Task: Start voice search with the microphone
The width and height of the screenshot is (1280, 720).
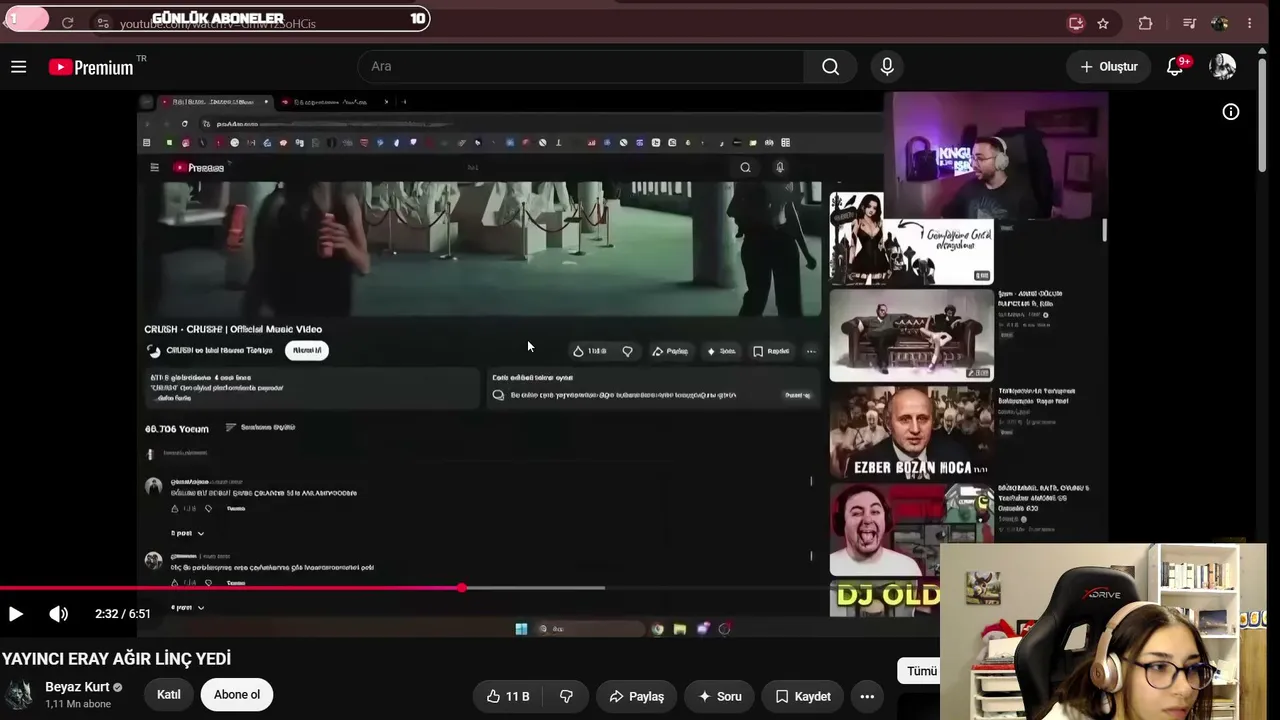Action: [887, 66]
